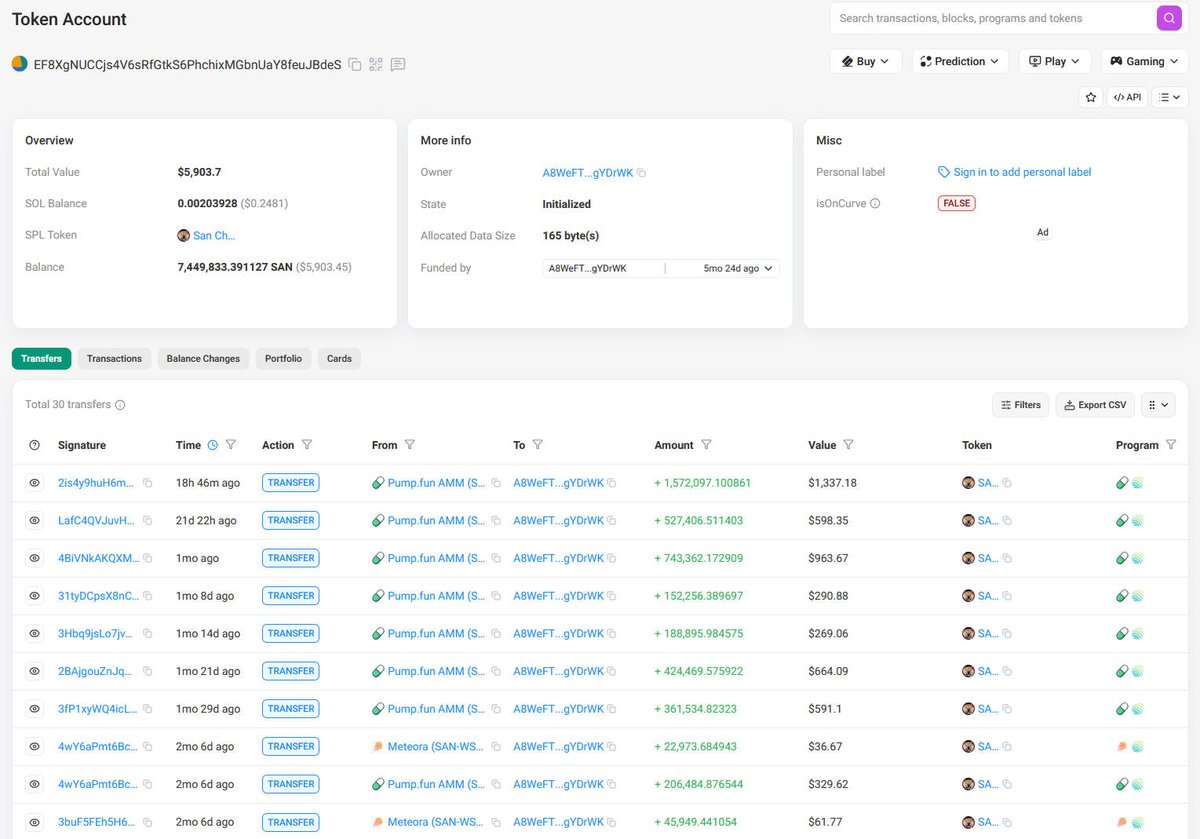Toggle eye for 3fP1xyWQ4icL transfer
Image resolution: width=1200 pixels, height=839 pixels.
[x=34, y=709]
